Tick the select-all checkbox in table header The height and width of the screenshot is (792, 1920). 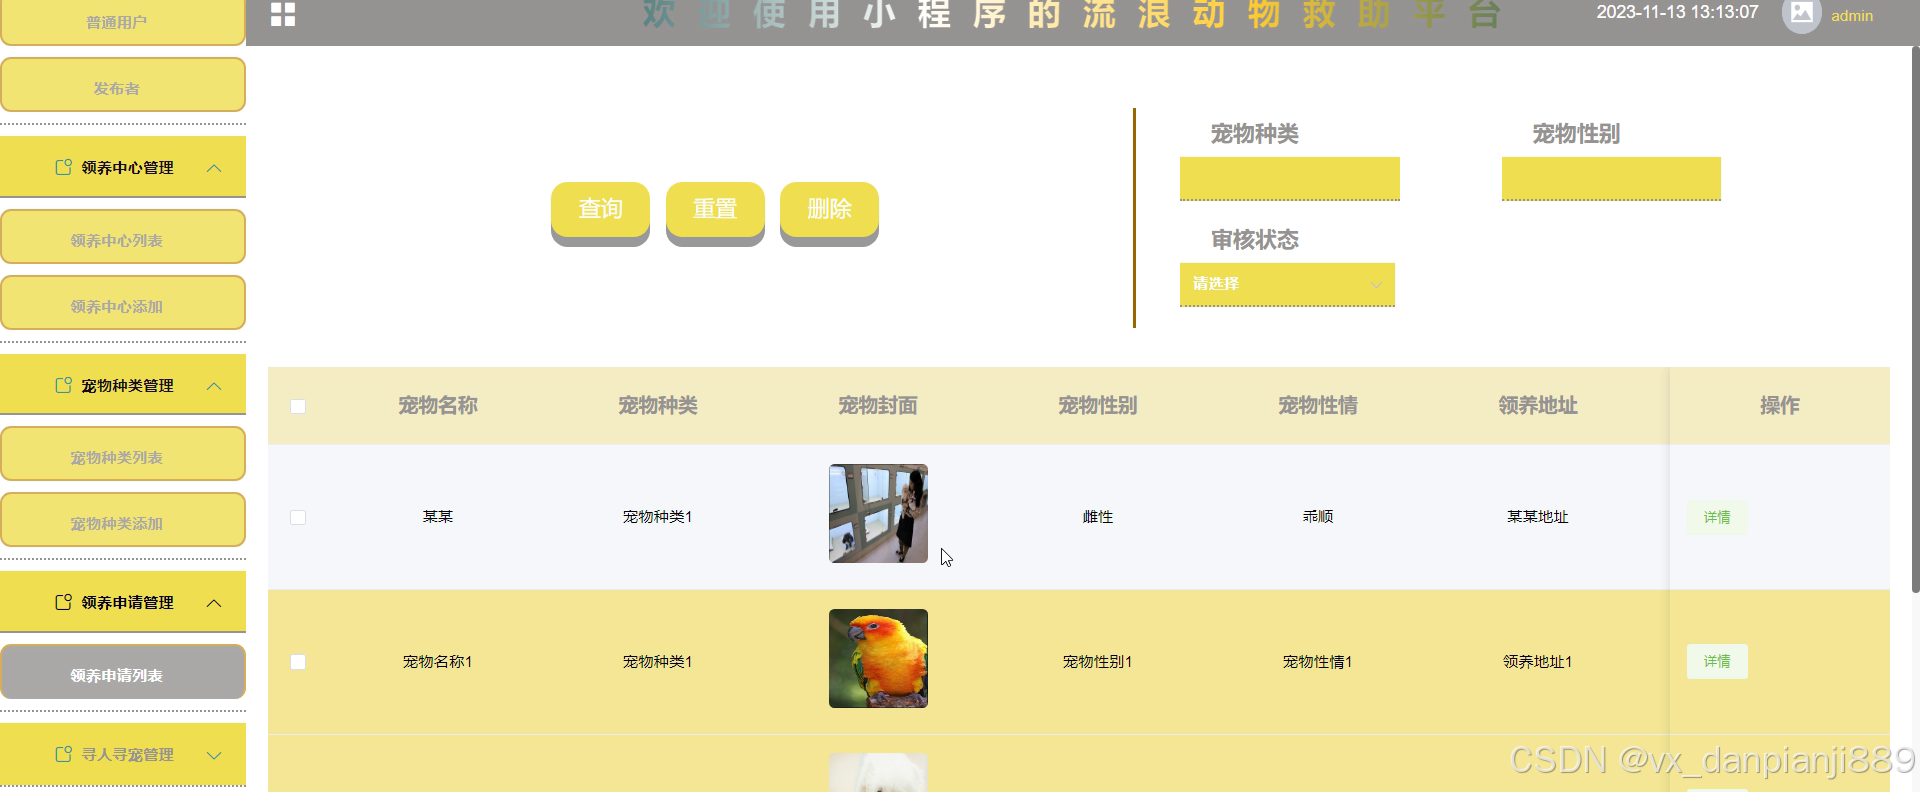click(298, 406)
